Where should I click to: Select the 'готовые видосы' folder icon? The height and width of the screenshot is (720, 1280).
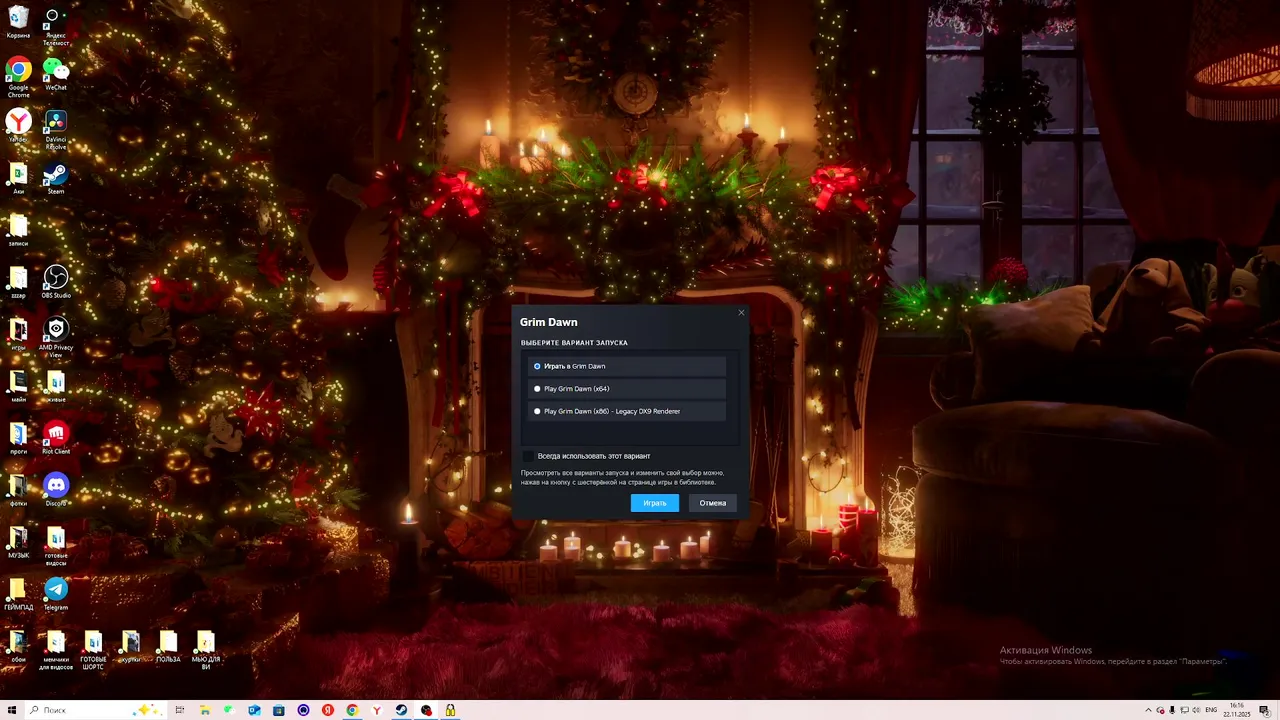pyautogui.click(x=56, y=546)
